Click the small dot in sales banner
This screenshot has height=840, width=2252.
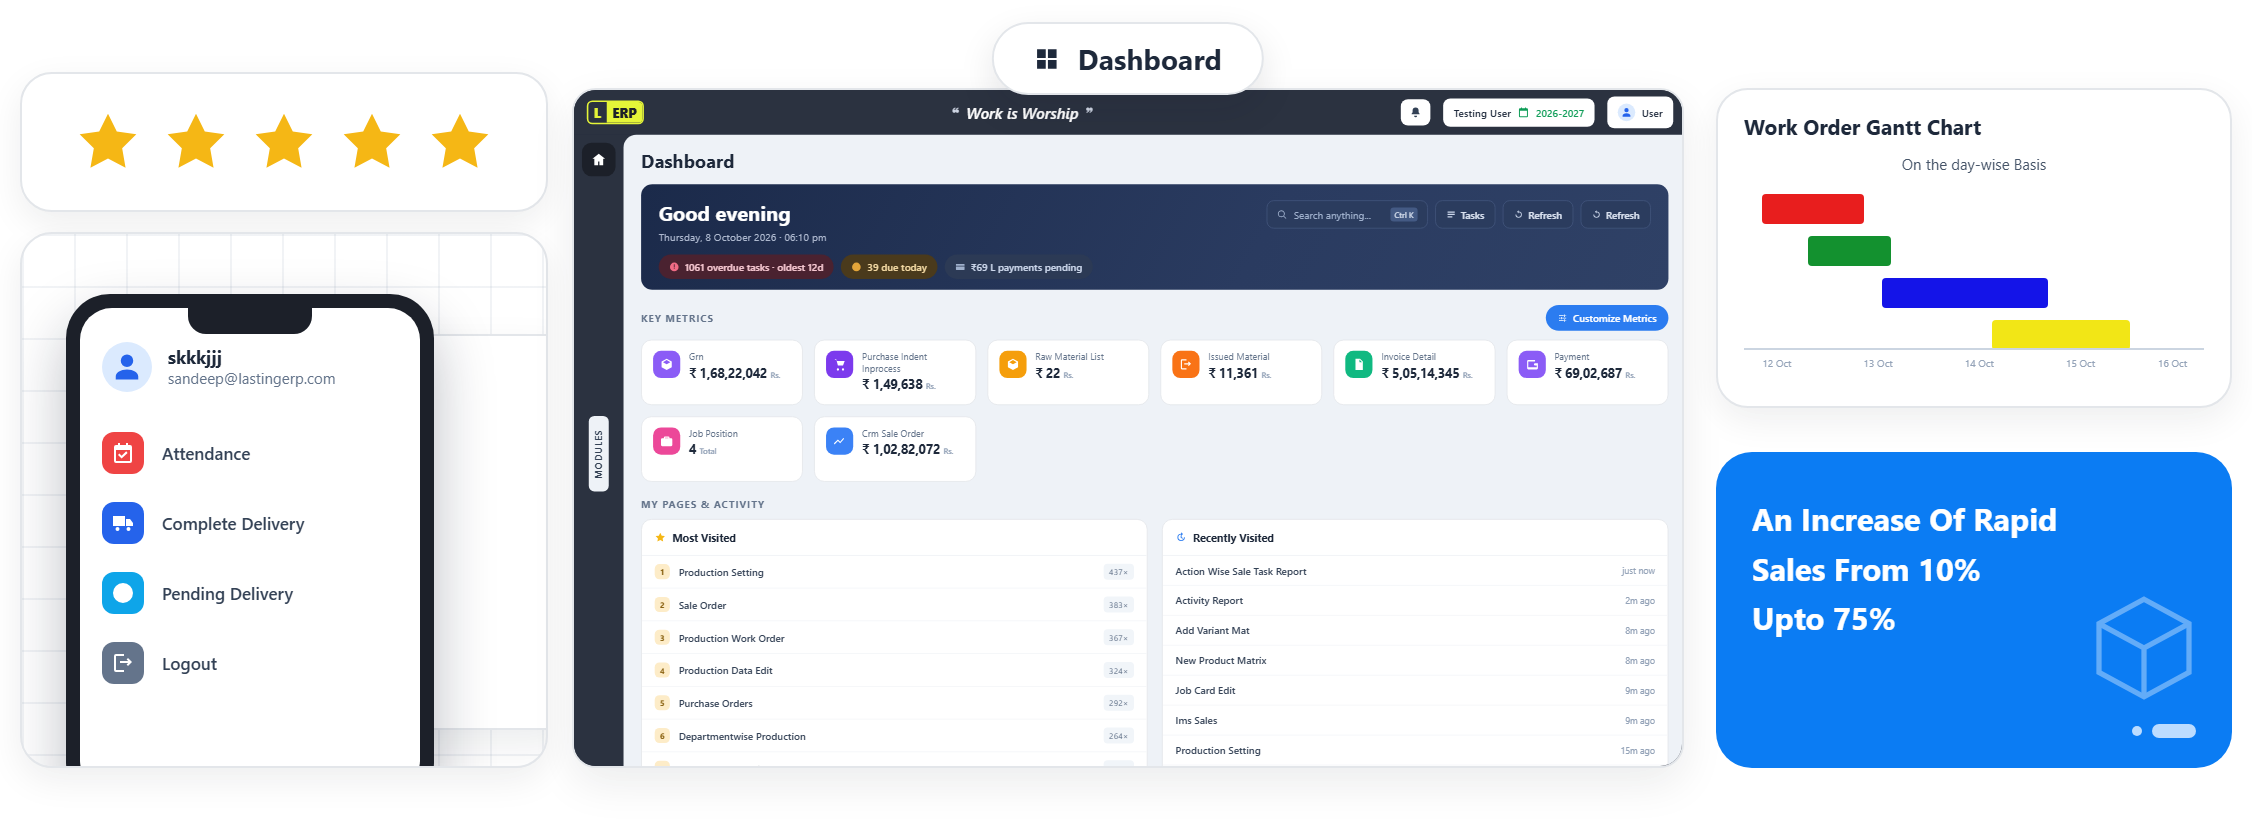[x=2137, y=731]
